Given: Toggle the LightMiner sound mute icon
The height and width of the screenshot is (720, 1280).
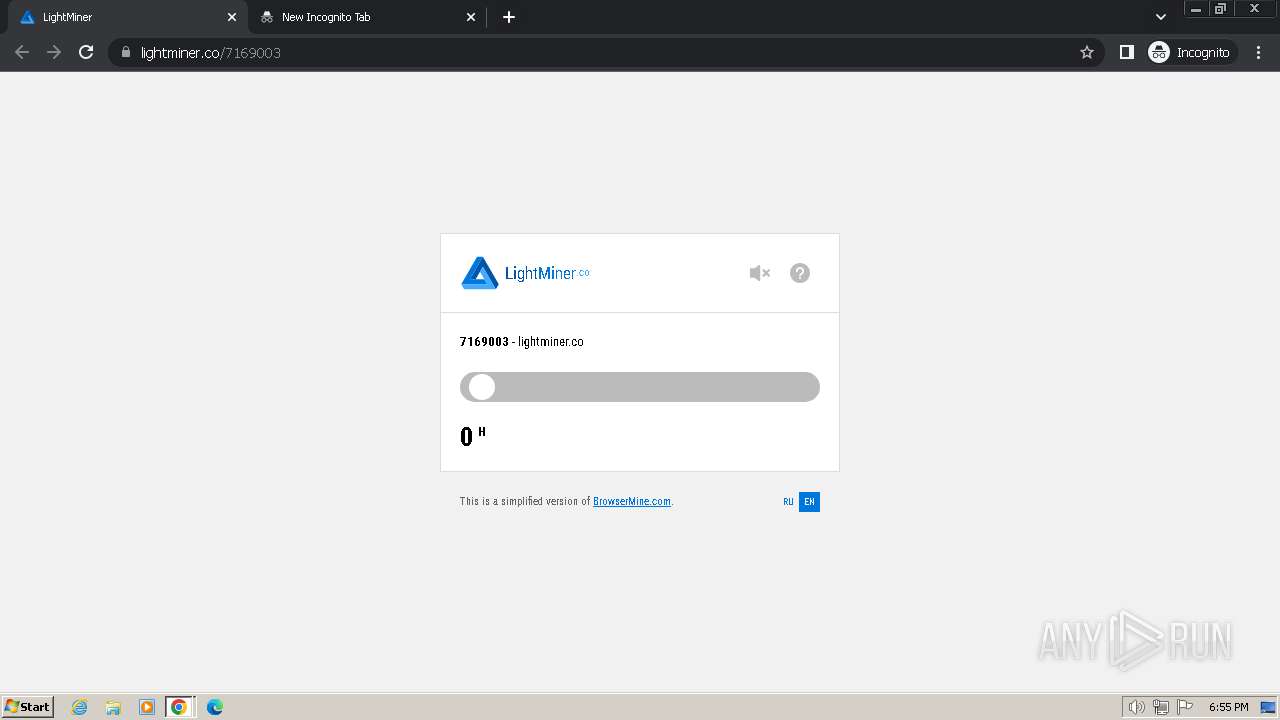Looking at the screenshot, I should 760,273.
